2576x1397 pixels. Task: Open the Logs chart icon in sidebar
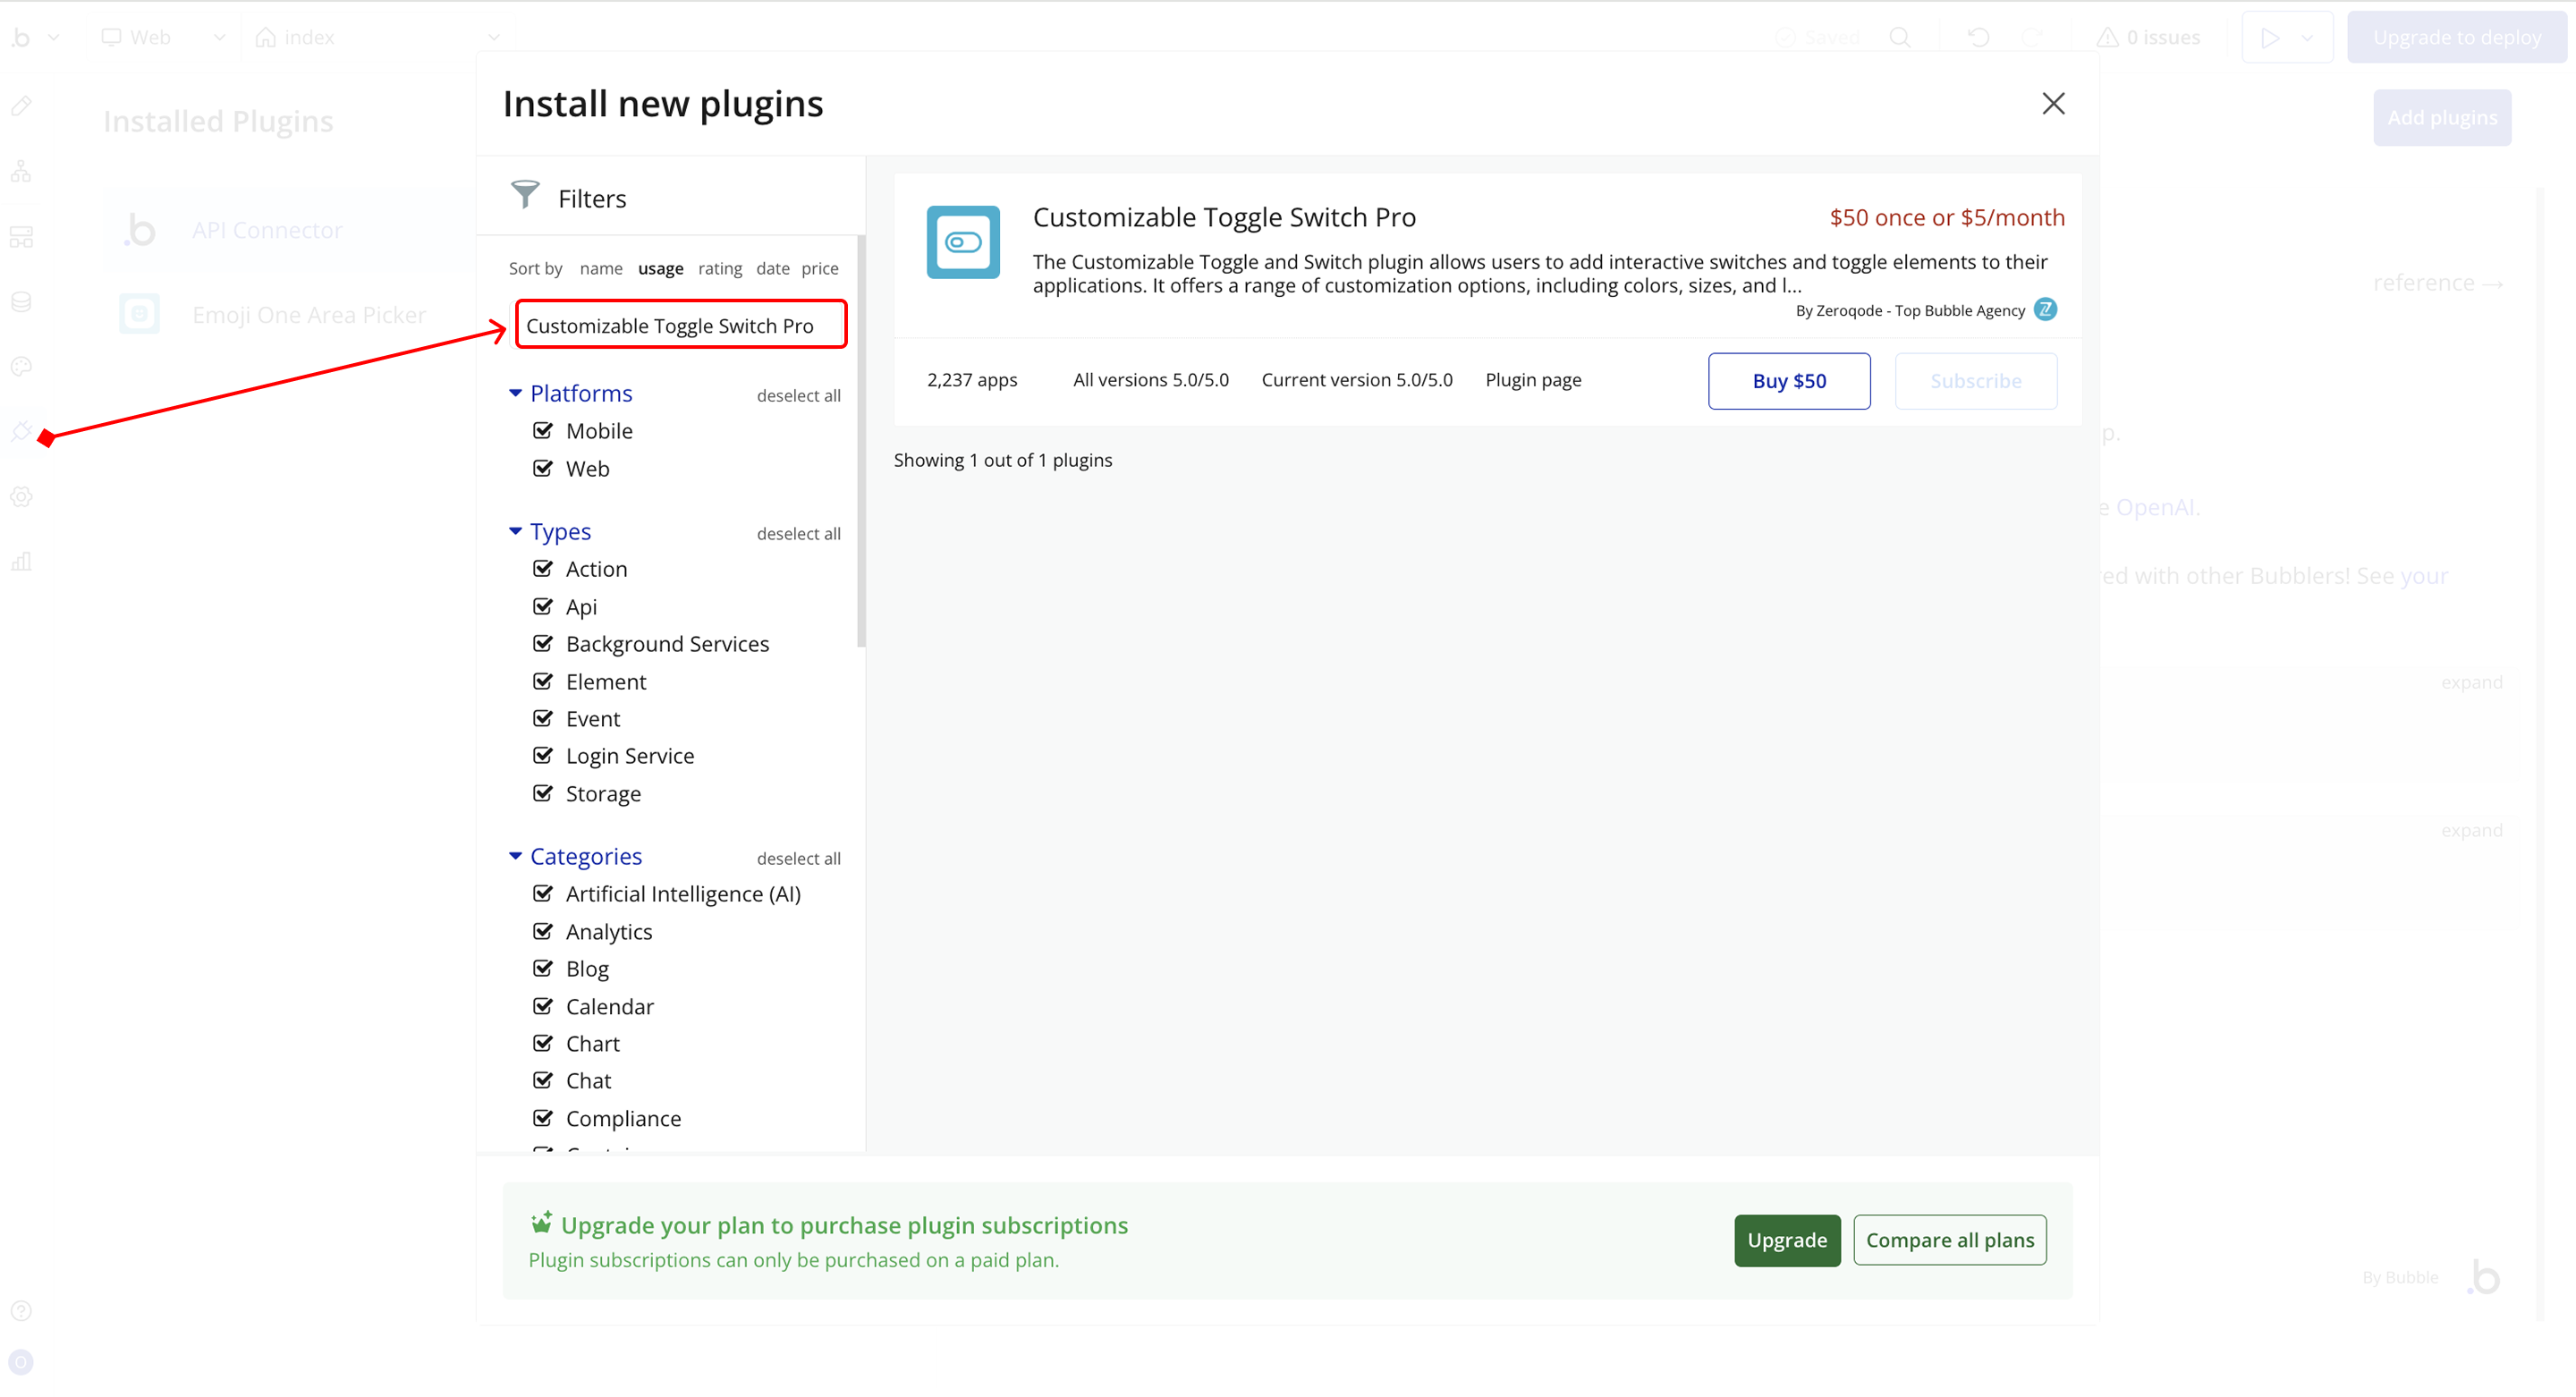click(x=21, y=561)
